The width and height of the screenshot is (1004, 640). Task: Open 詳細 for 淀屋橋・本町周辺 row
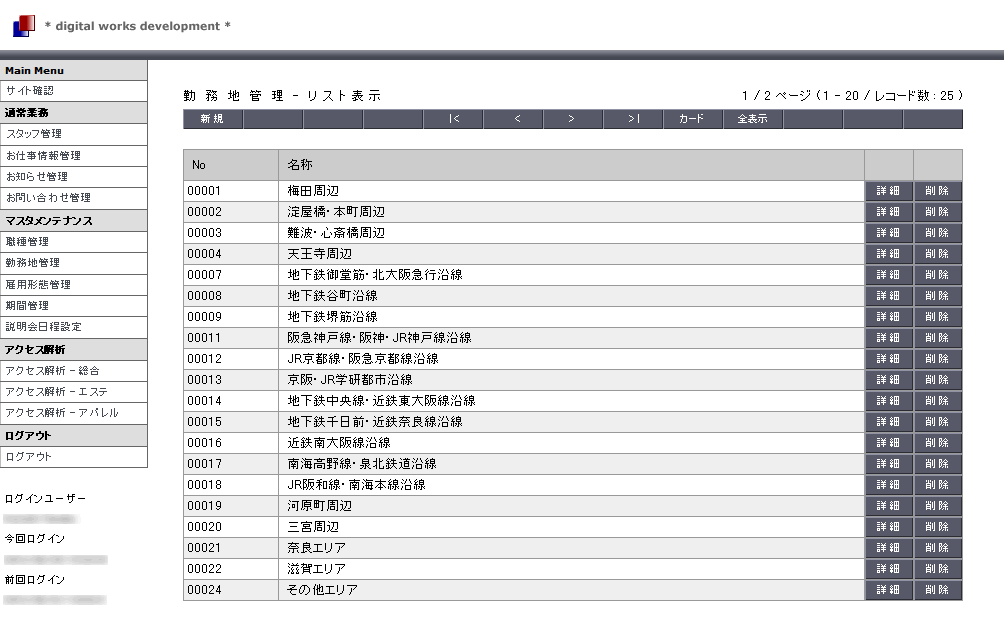pos(889,212)
